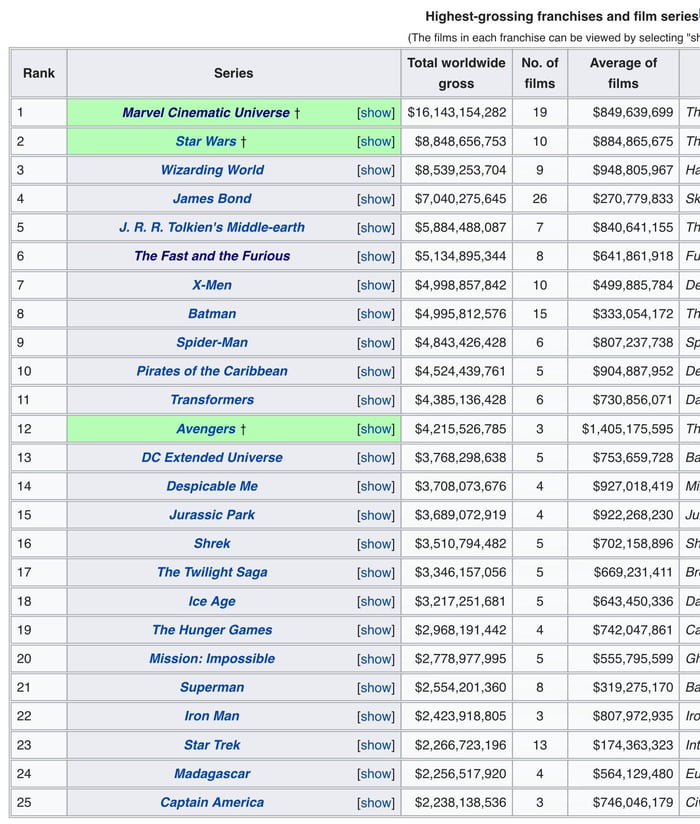Click the Rank column header
700x824 pixels.
tap(39, 73)
